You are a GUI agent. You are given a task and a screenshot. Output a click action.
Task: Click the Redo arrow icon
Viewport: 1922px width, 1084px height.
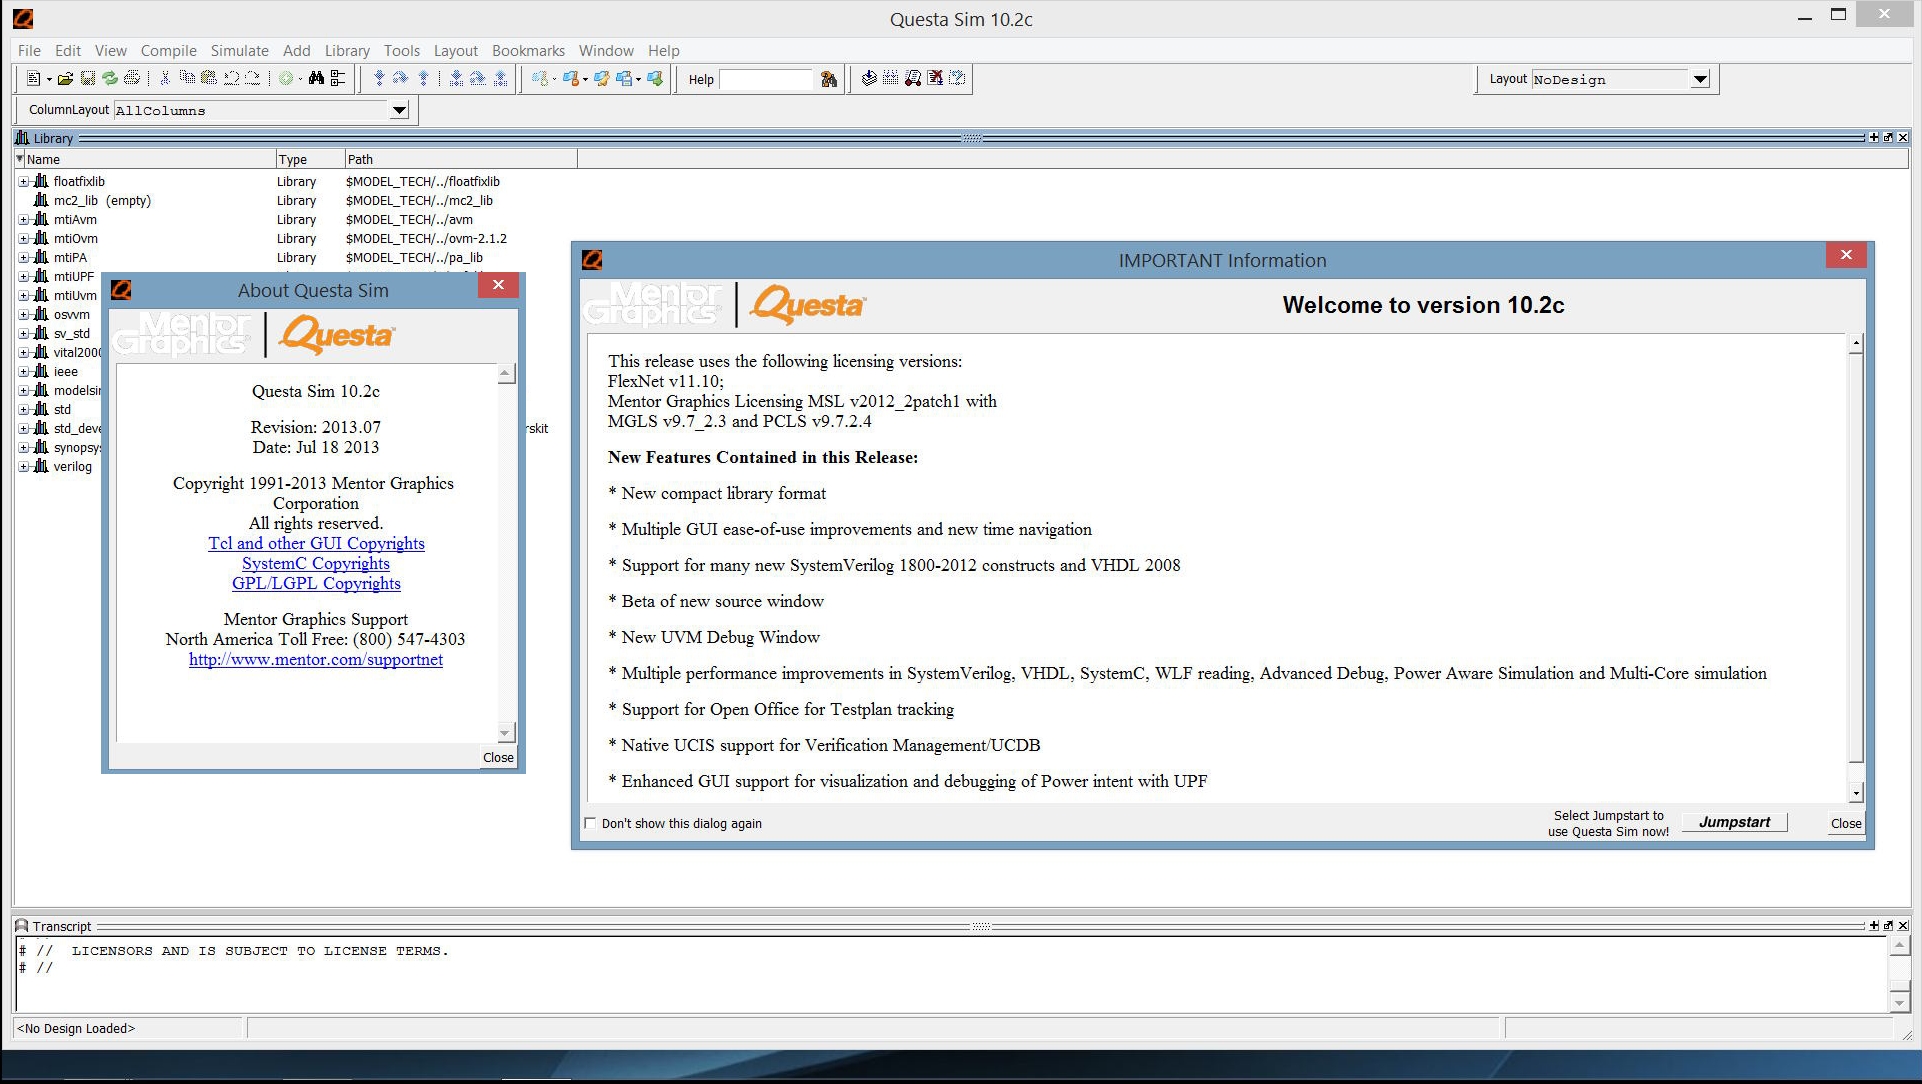click(x=253, y=79)
